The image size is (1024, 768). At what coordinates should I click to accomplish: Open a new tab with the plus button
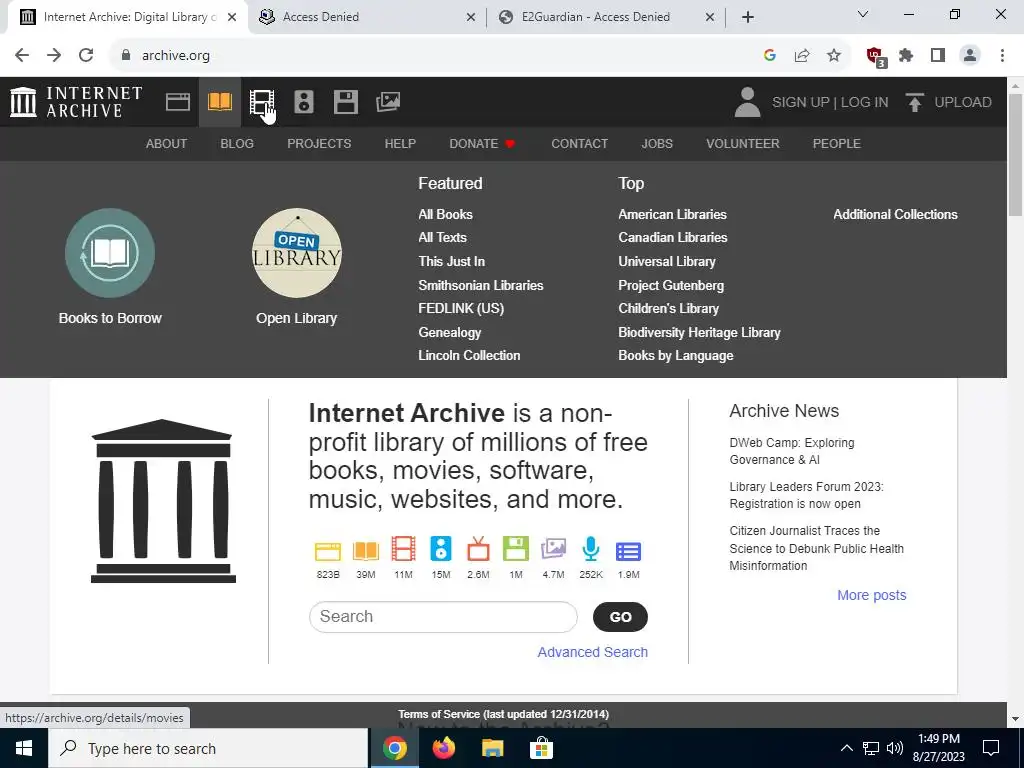[x=748, y=17]
